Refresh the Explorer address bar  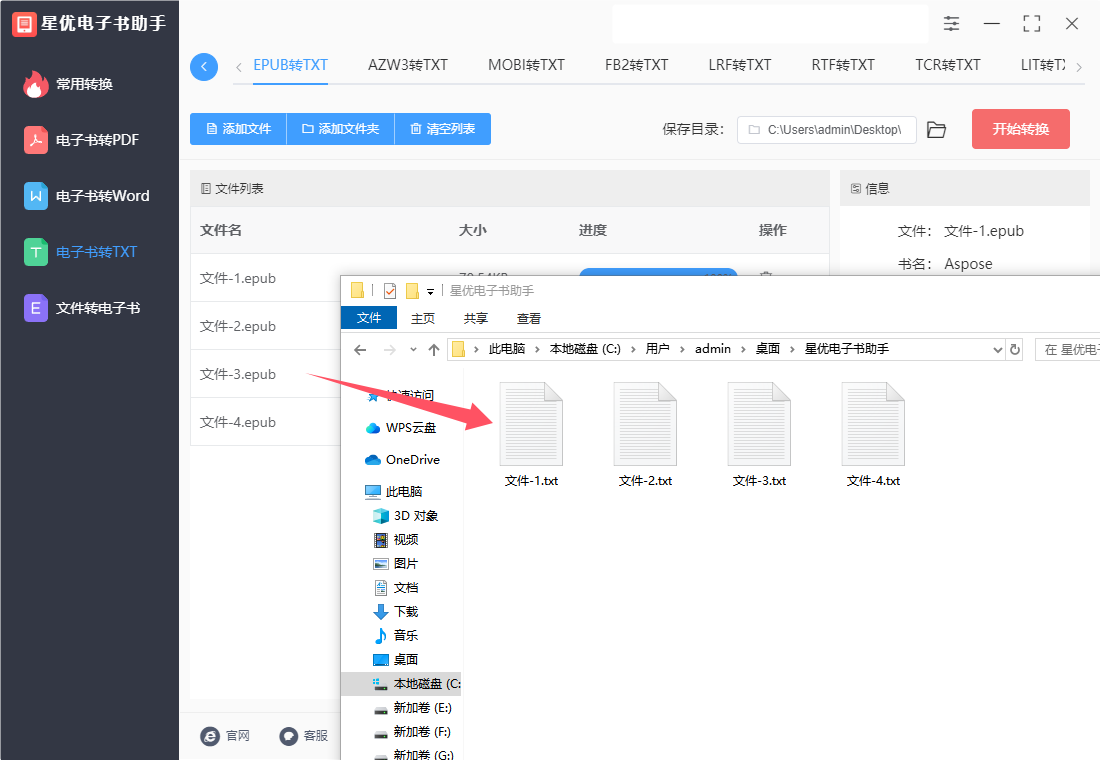click(1014, 349)
